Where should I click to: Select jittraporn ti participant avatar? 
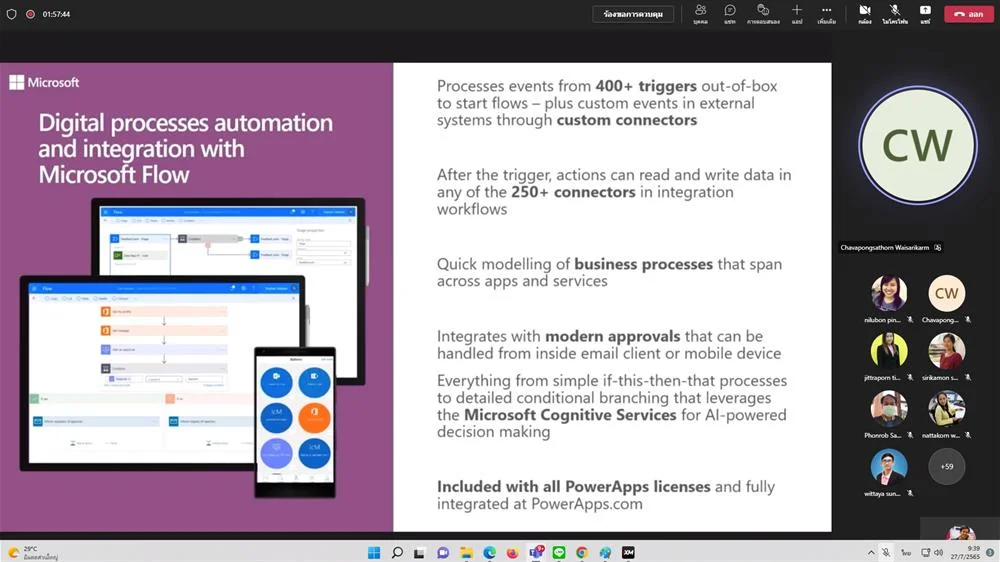[889, 351]
